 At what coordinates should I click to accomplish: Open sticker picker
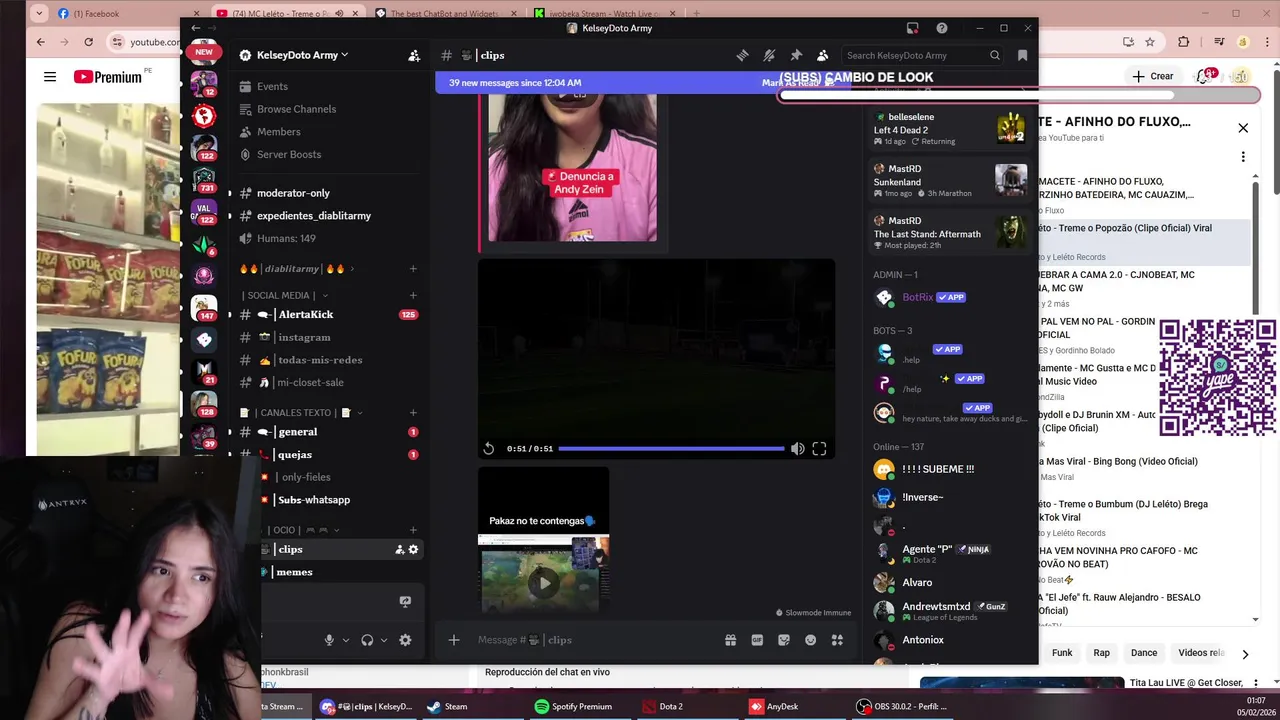784,640
